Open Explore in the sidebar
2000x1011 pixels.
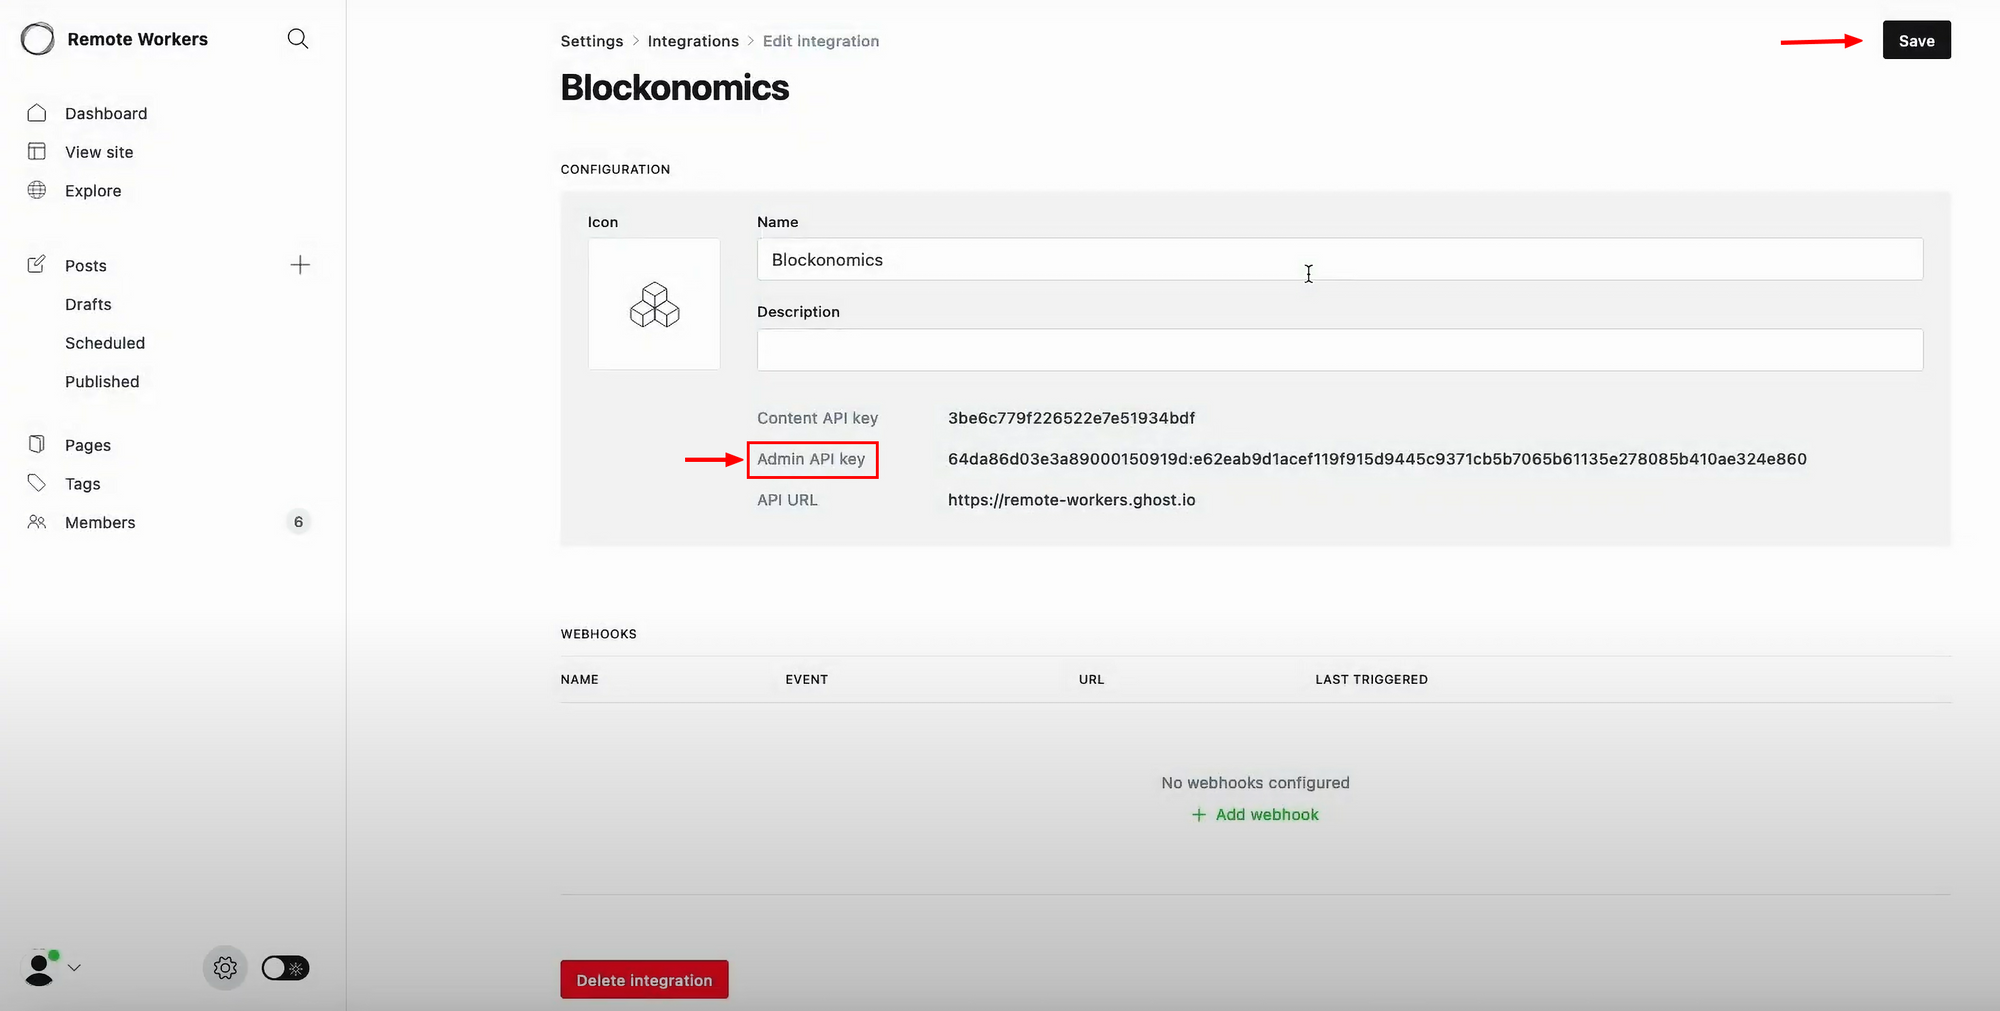coord(93,191)
